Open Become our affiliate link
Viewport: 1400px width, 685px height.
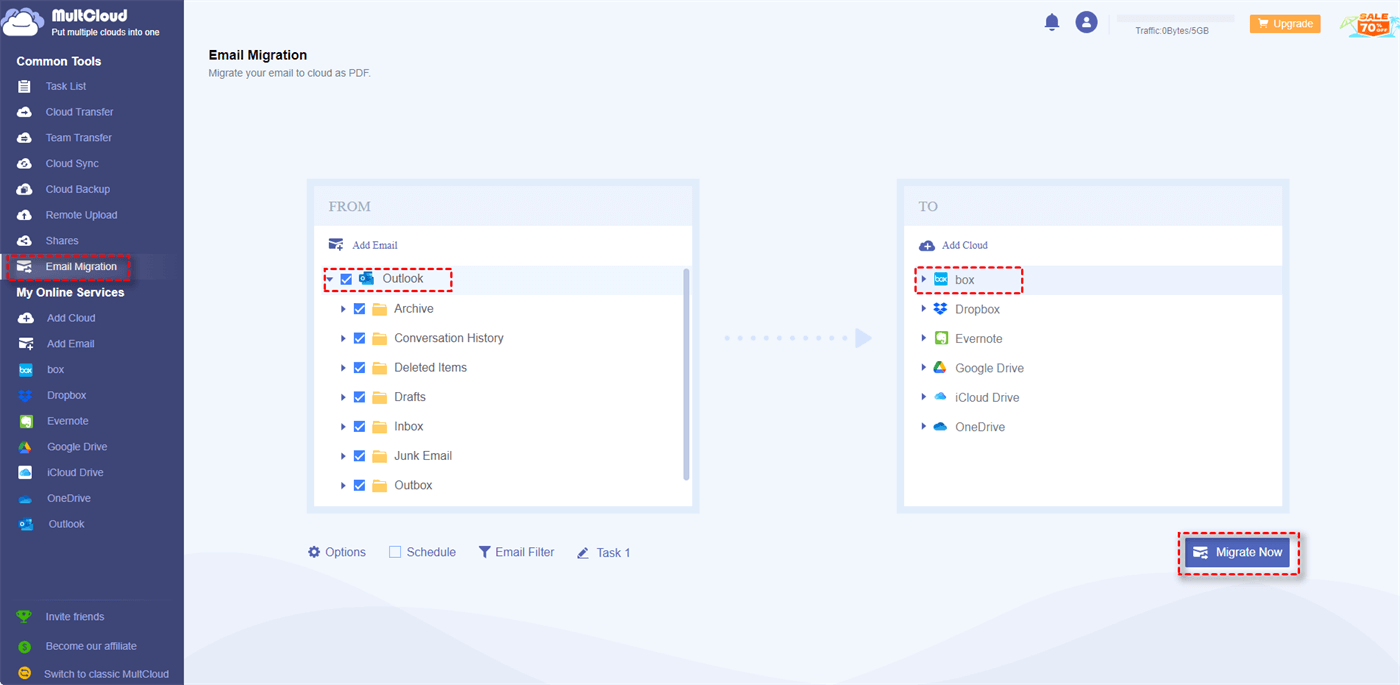[x=91, y=646]
